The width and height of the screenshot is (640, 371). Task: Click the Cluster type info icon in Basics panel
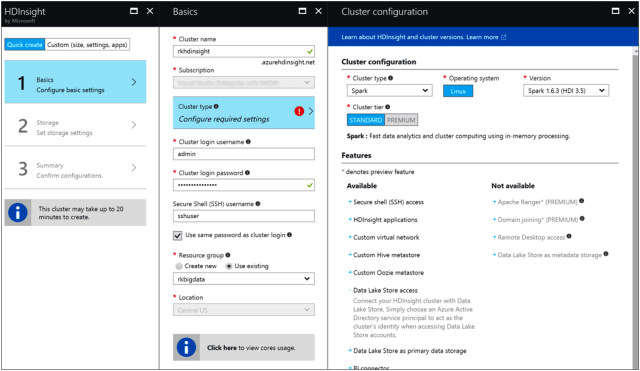pos(216,107)
